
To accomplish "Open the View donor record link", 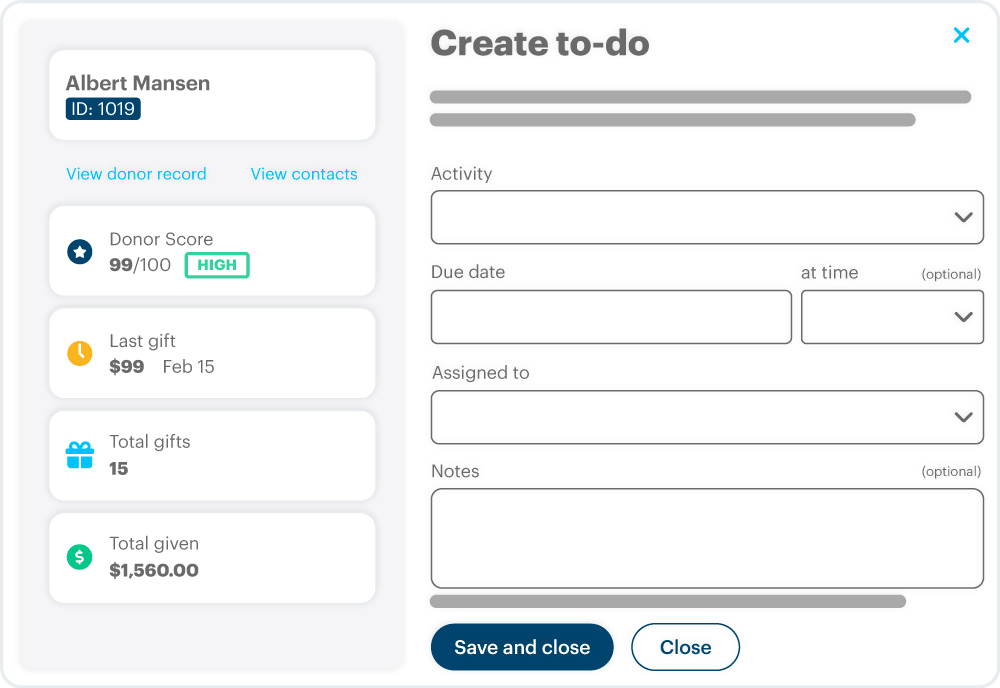I will pos(136,174).
